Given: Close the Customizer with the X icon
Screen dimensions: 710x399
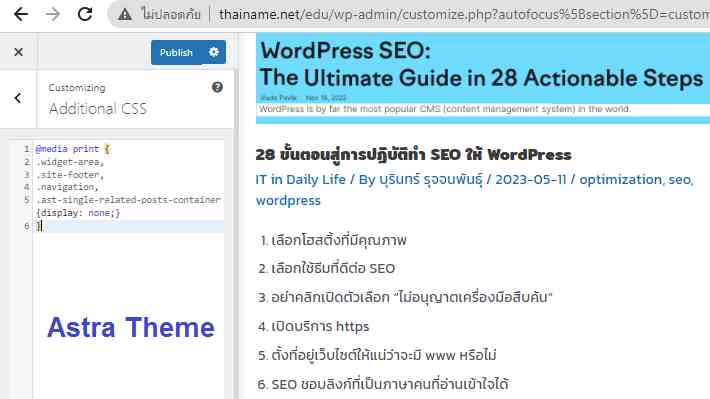Looking at the screenshot, I should [19, 52].
